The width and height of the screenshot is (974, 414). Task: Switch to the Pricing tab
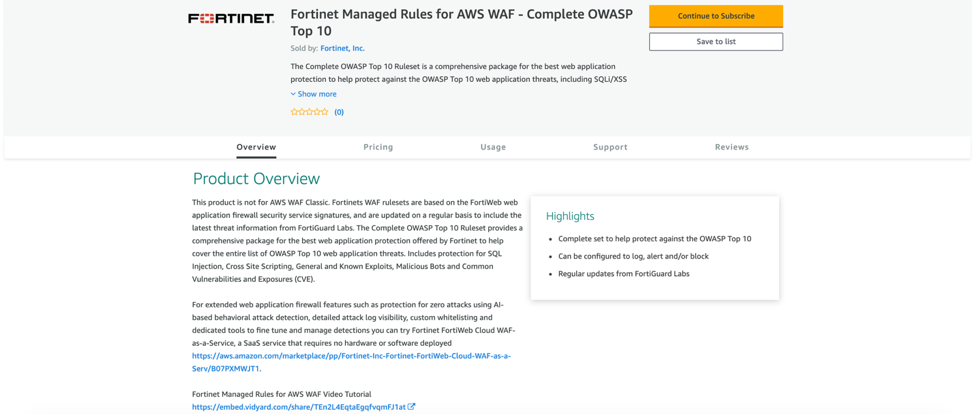378,147
